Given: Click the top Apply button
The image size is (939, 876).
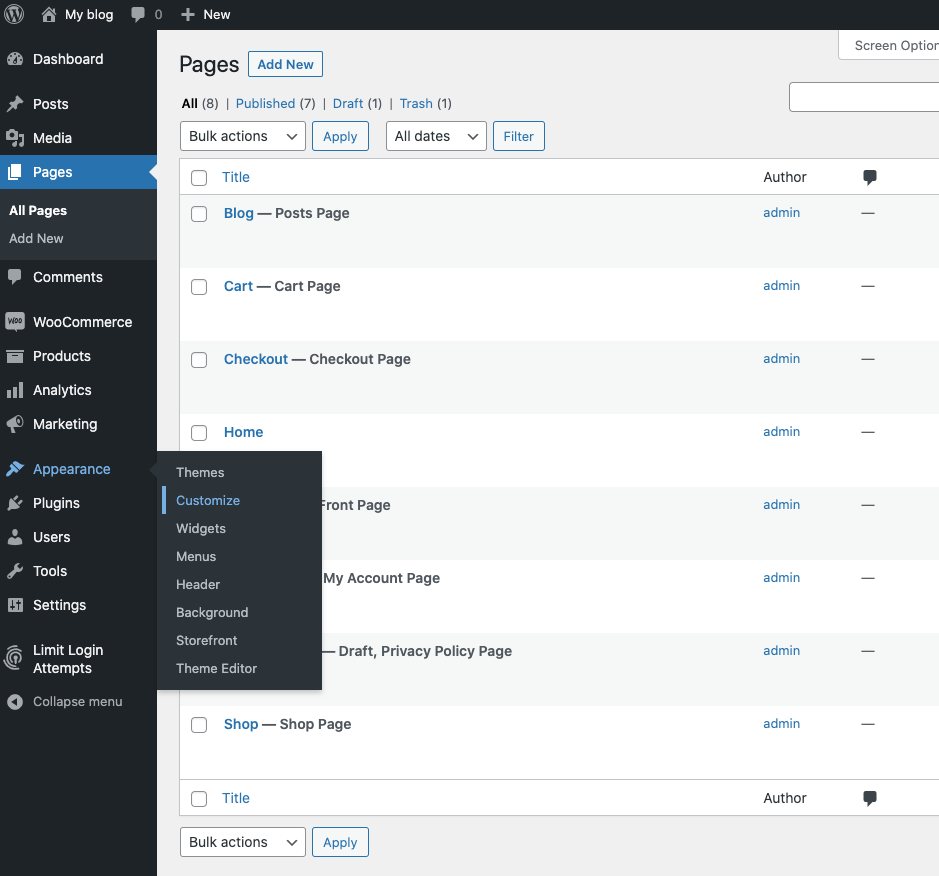Looking at the screenshot, I should [340, 136].
